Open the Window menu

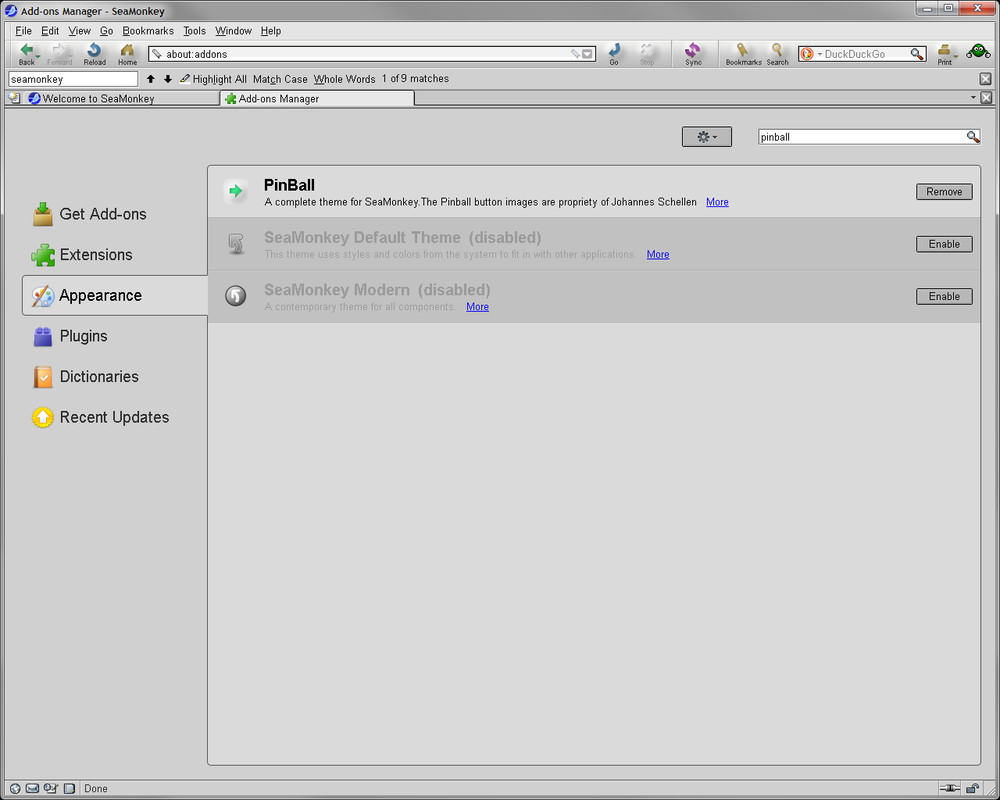pos(233,31)
